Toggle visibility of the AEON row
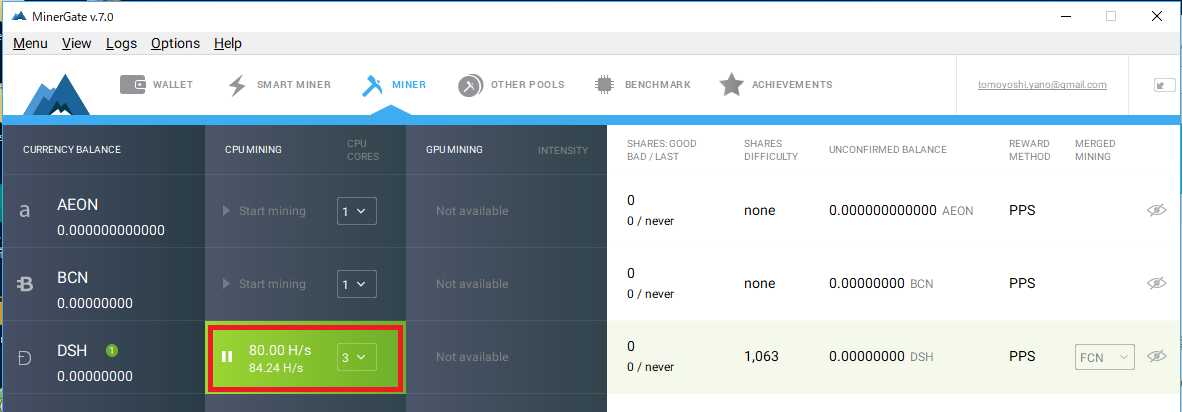1182x412 pixels. [x=1156, y=211]
